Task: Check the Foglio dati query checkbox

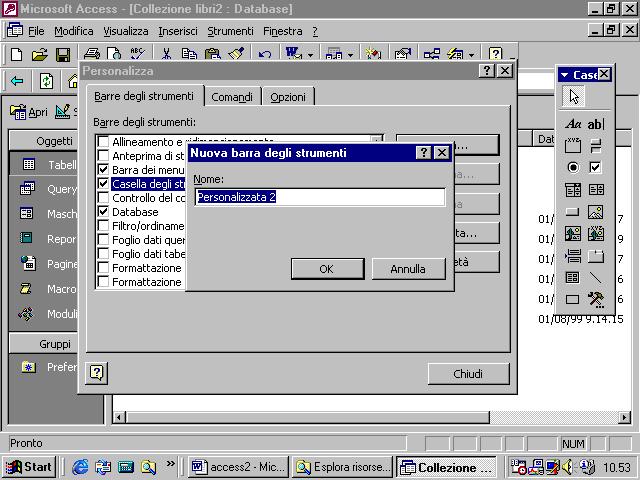Action: coord(103,240)
